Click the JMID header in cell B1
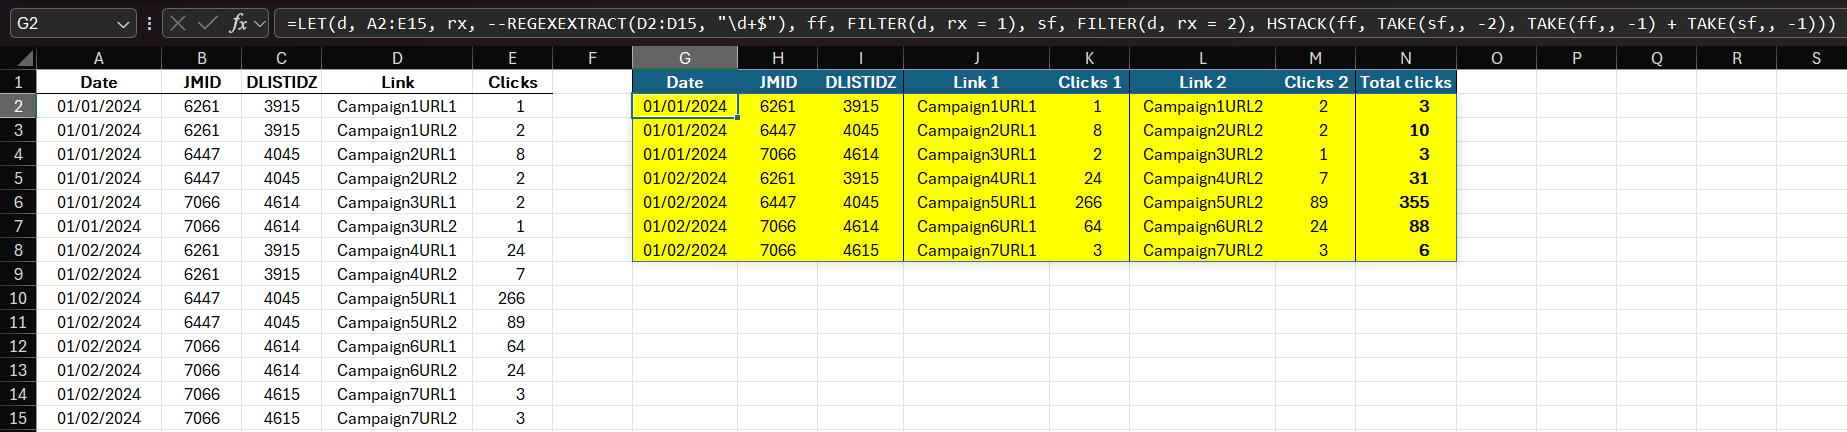 click(x=202, y=82)
